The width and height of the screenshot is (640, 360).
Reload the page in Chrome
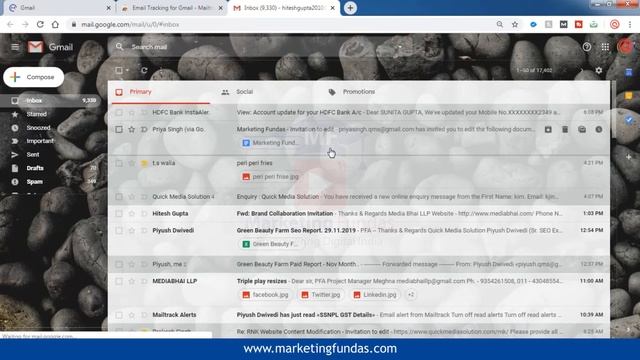pyautogui.click(x=40, y=24)
